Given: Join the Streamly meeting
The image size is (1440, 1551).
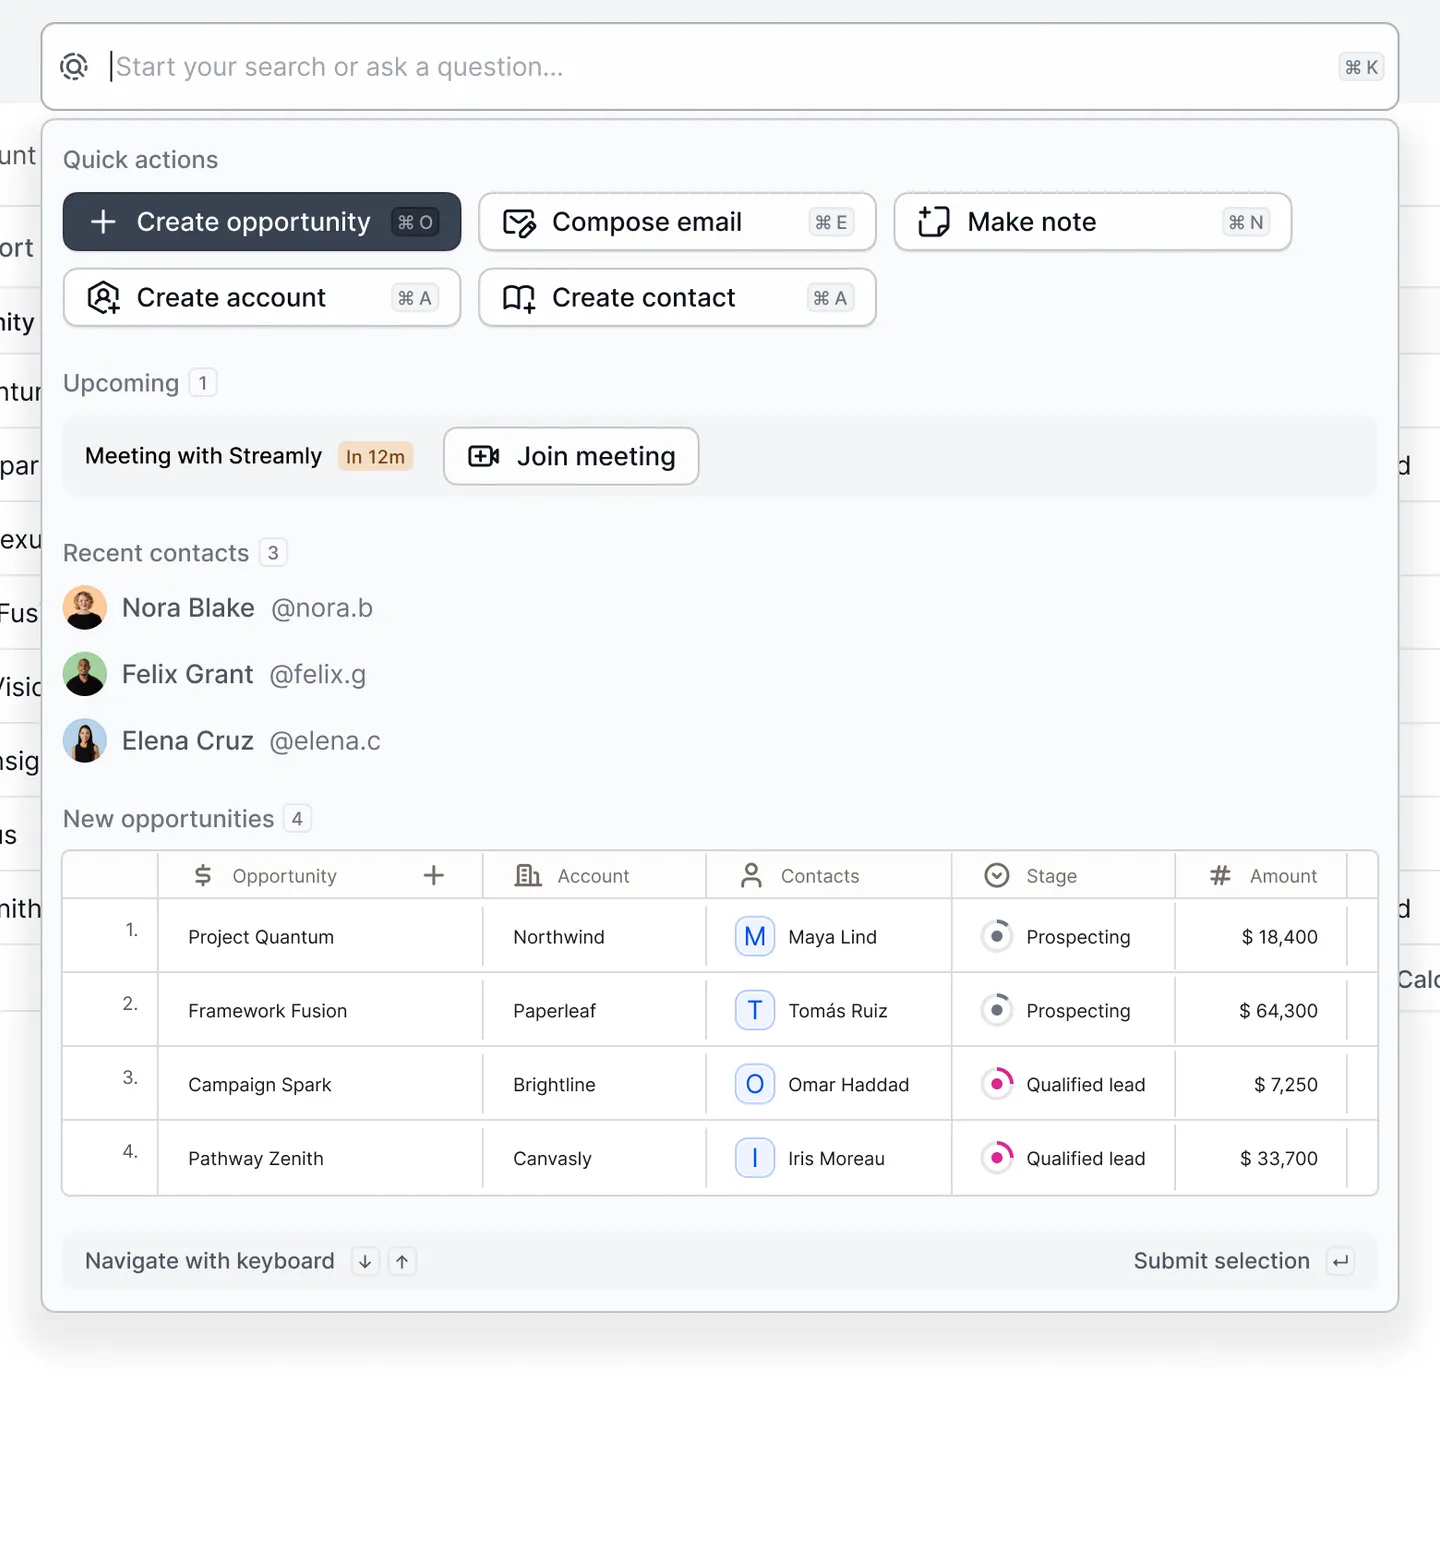Looking at the screenshot, I should (x=571, y=456).
